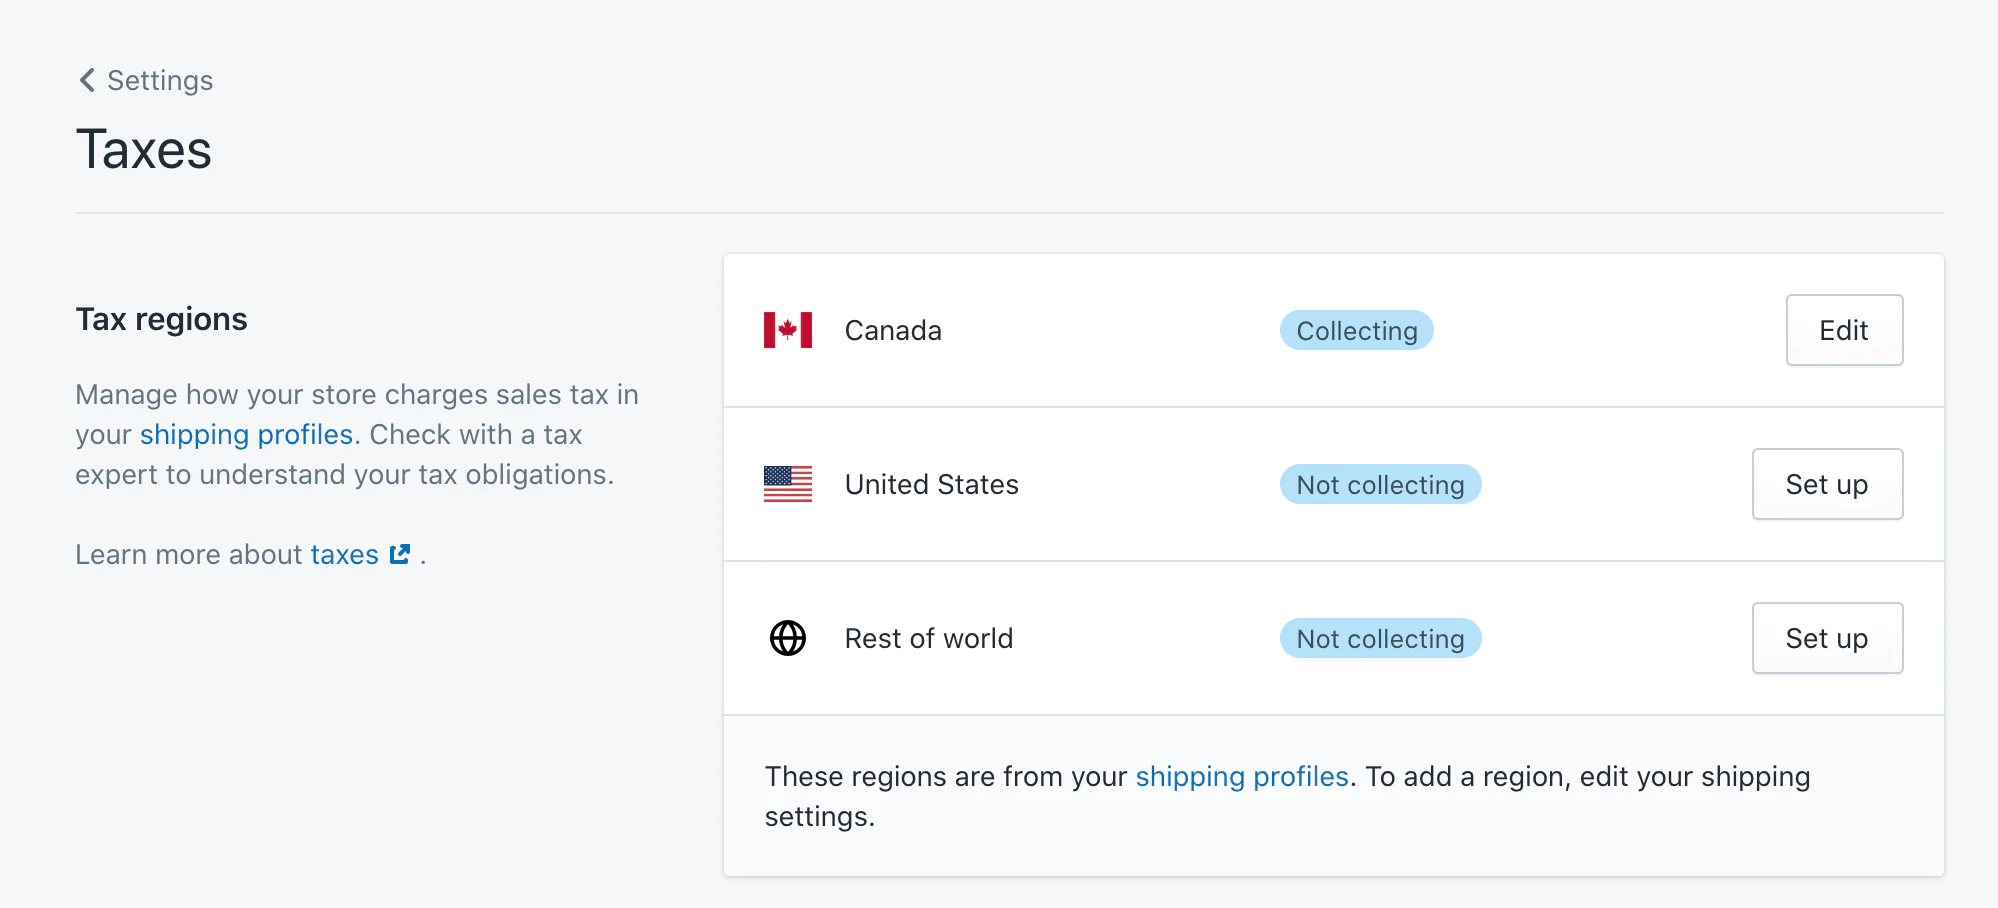Click the globe icon beside Rest of world
This screenshot has height=908, width=1998.
787,638
